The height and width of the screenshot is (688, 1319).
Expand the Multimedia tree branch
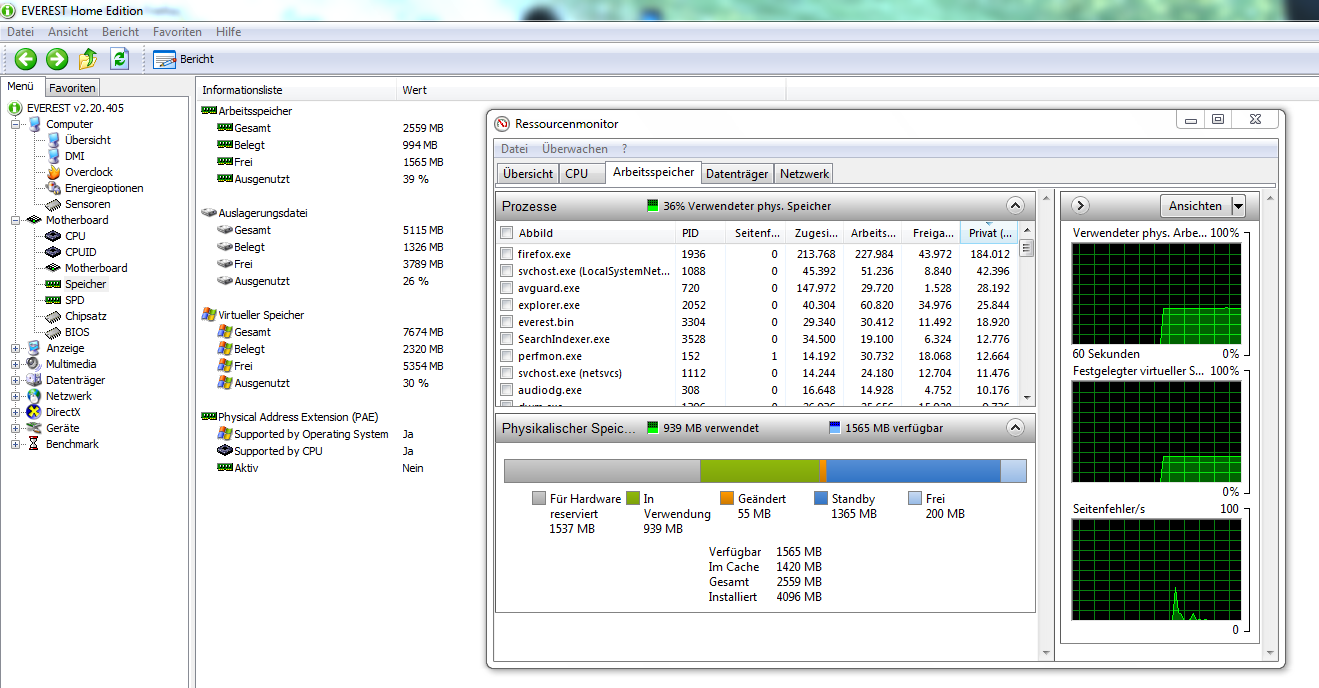[x=16, y=364]
